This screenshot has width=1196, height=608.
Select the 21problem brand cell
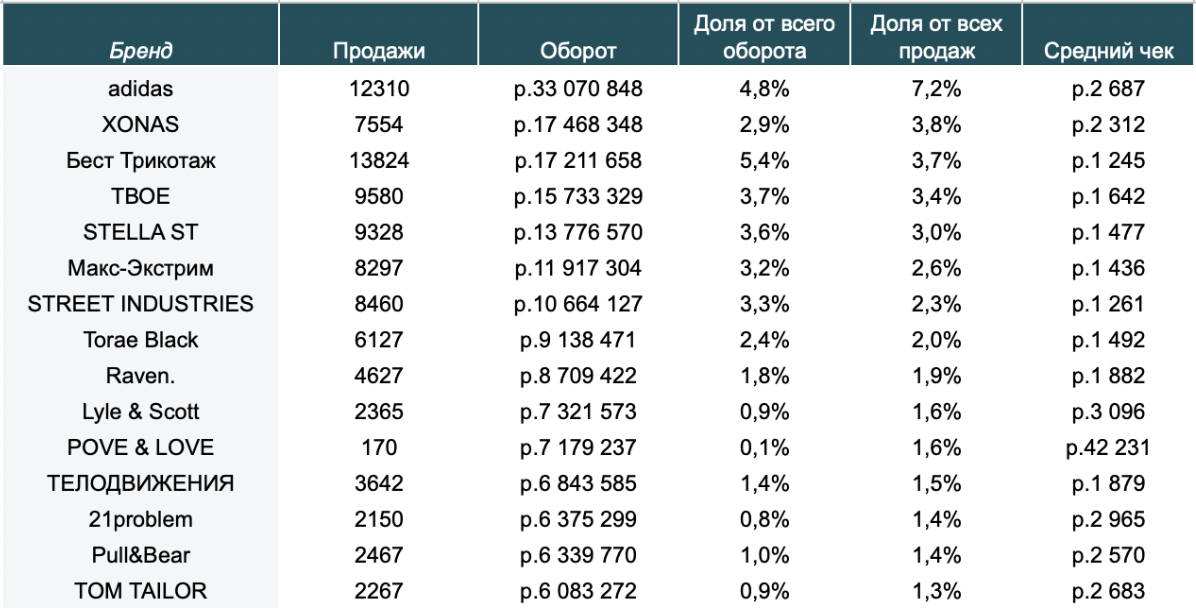click(140, 519)
